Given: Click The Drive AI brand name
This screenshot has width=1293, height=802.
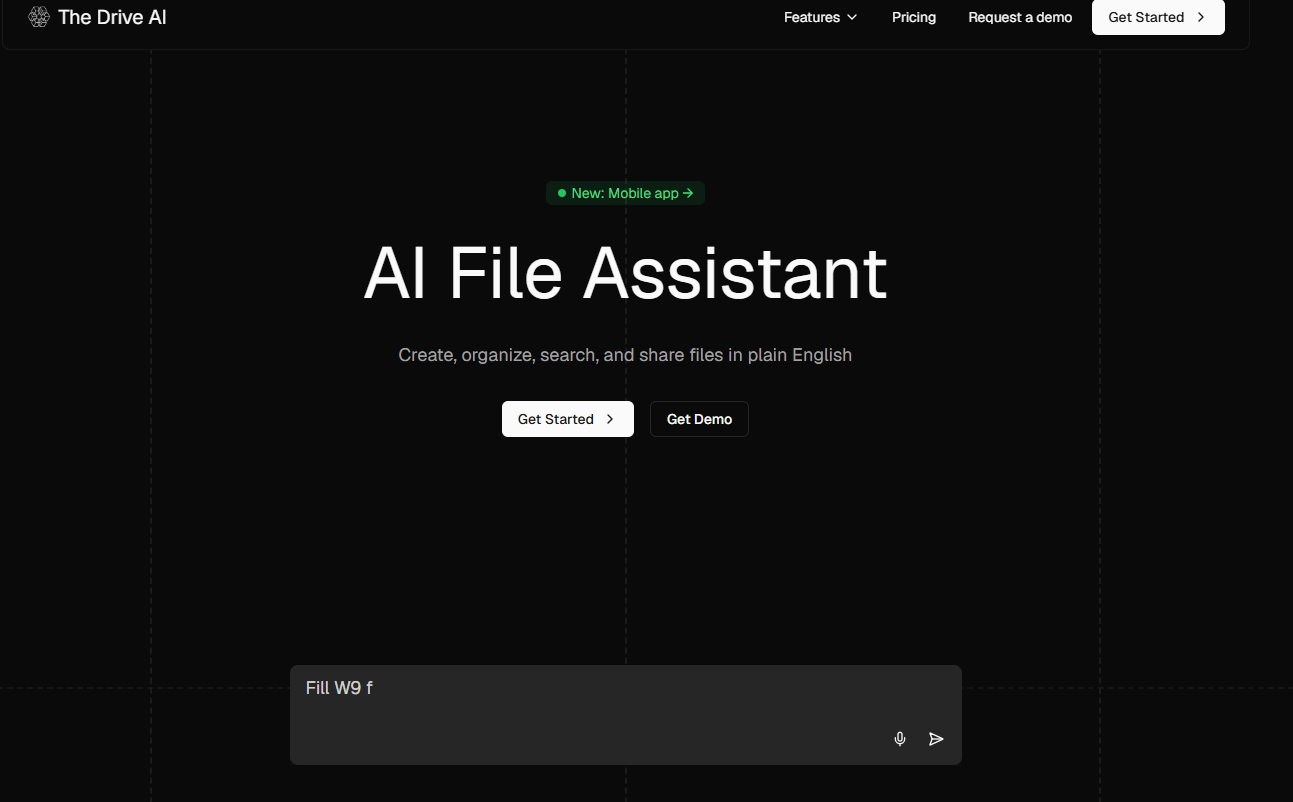Looking at the screenshot, I should coord(112,17).
